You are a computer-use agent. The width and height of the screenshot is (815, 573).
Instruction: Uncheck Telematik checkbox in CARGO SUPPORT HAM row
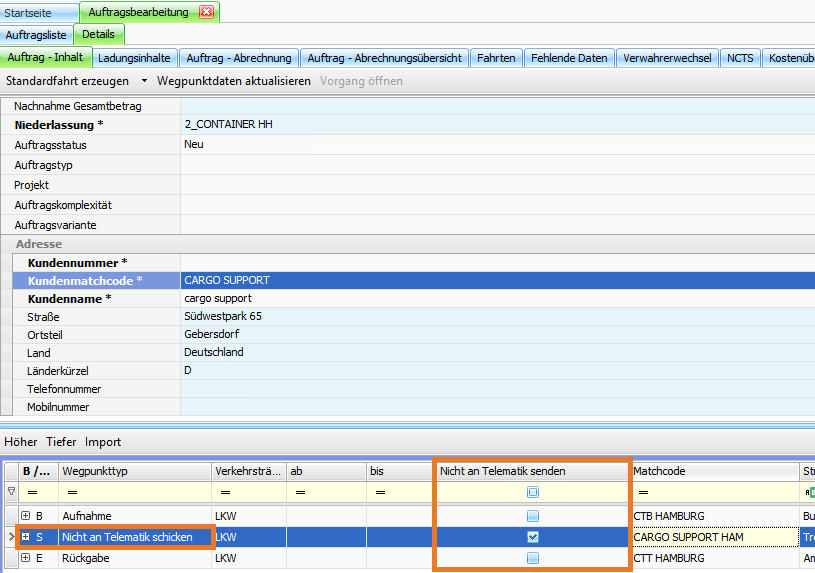(533, 537)
